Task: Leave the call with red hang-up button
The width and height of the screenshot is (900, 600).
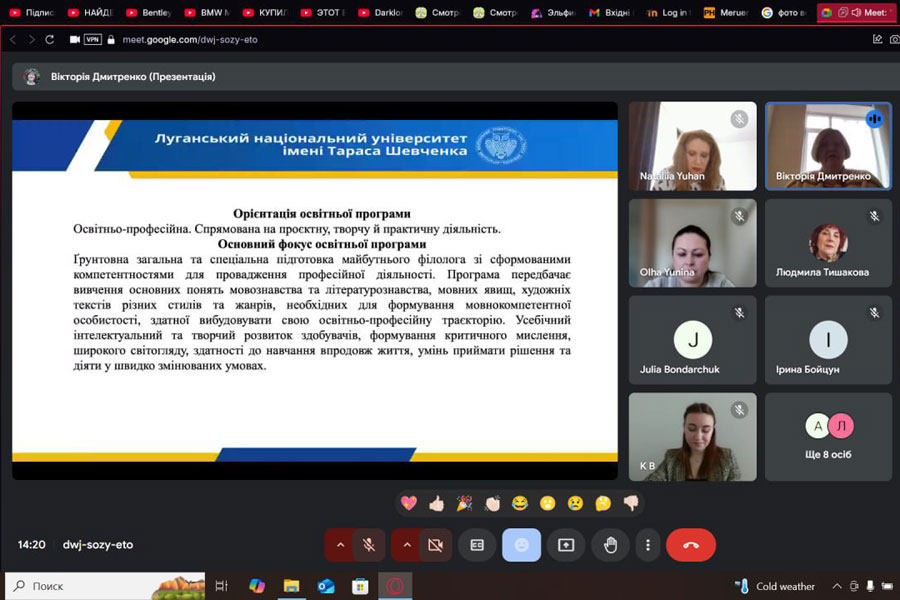Action: pos(690,545)
